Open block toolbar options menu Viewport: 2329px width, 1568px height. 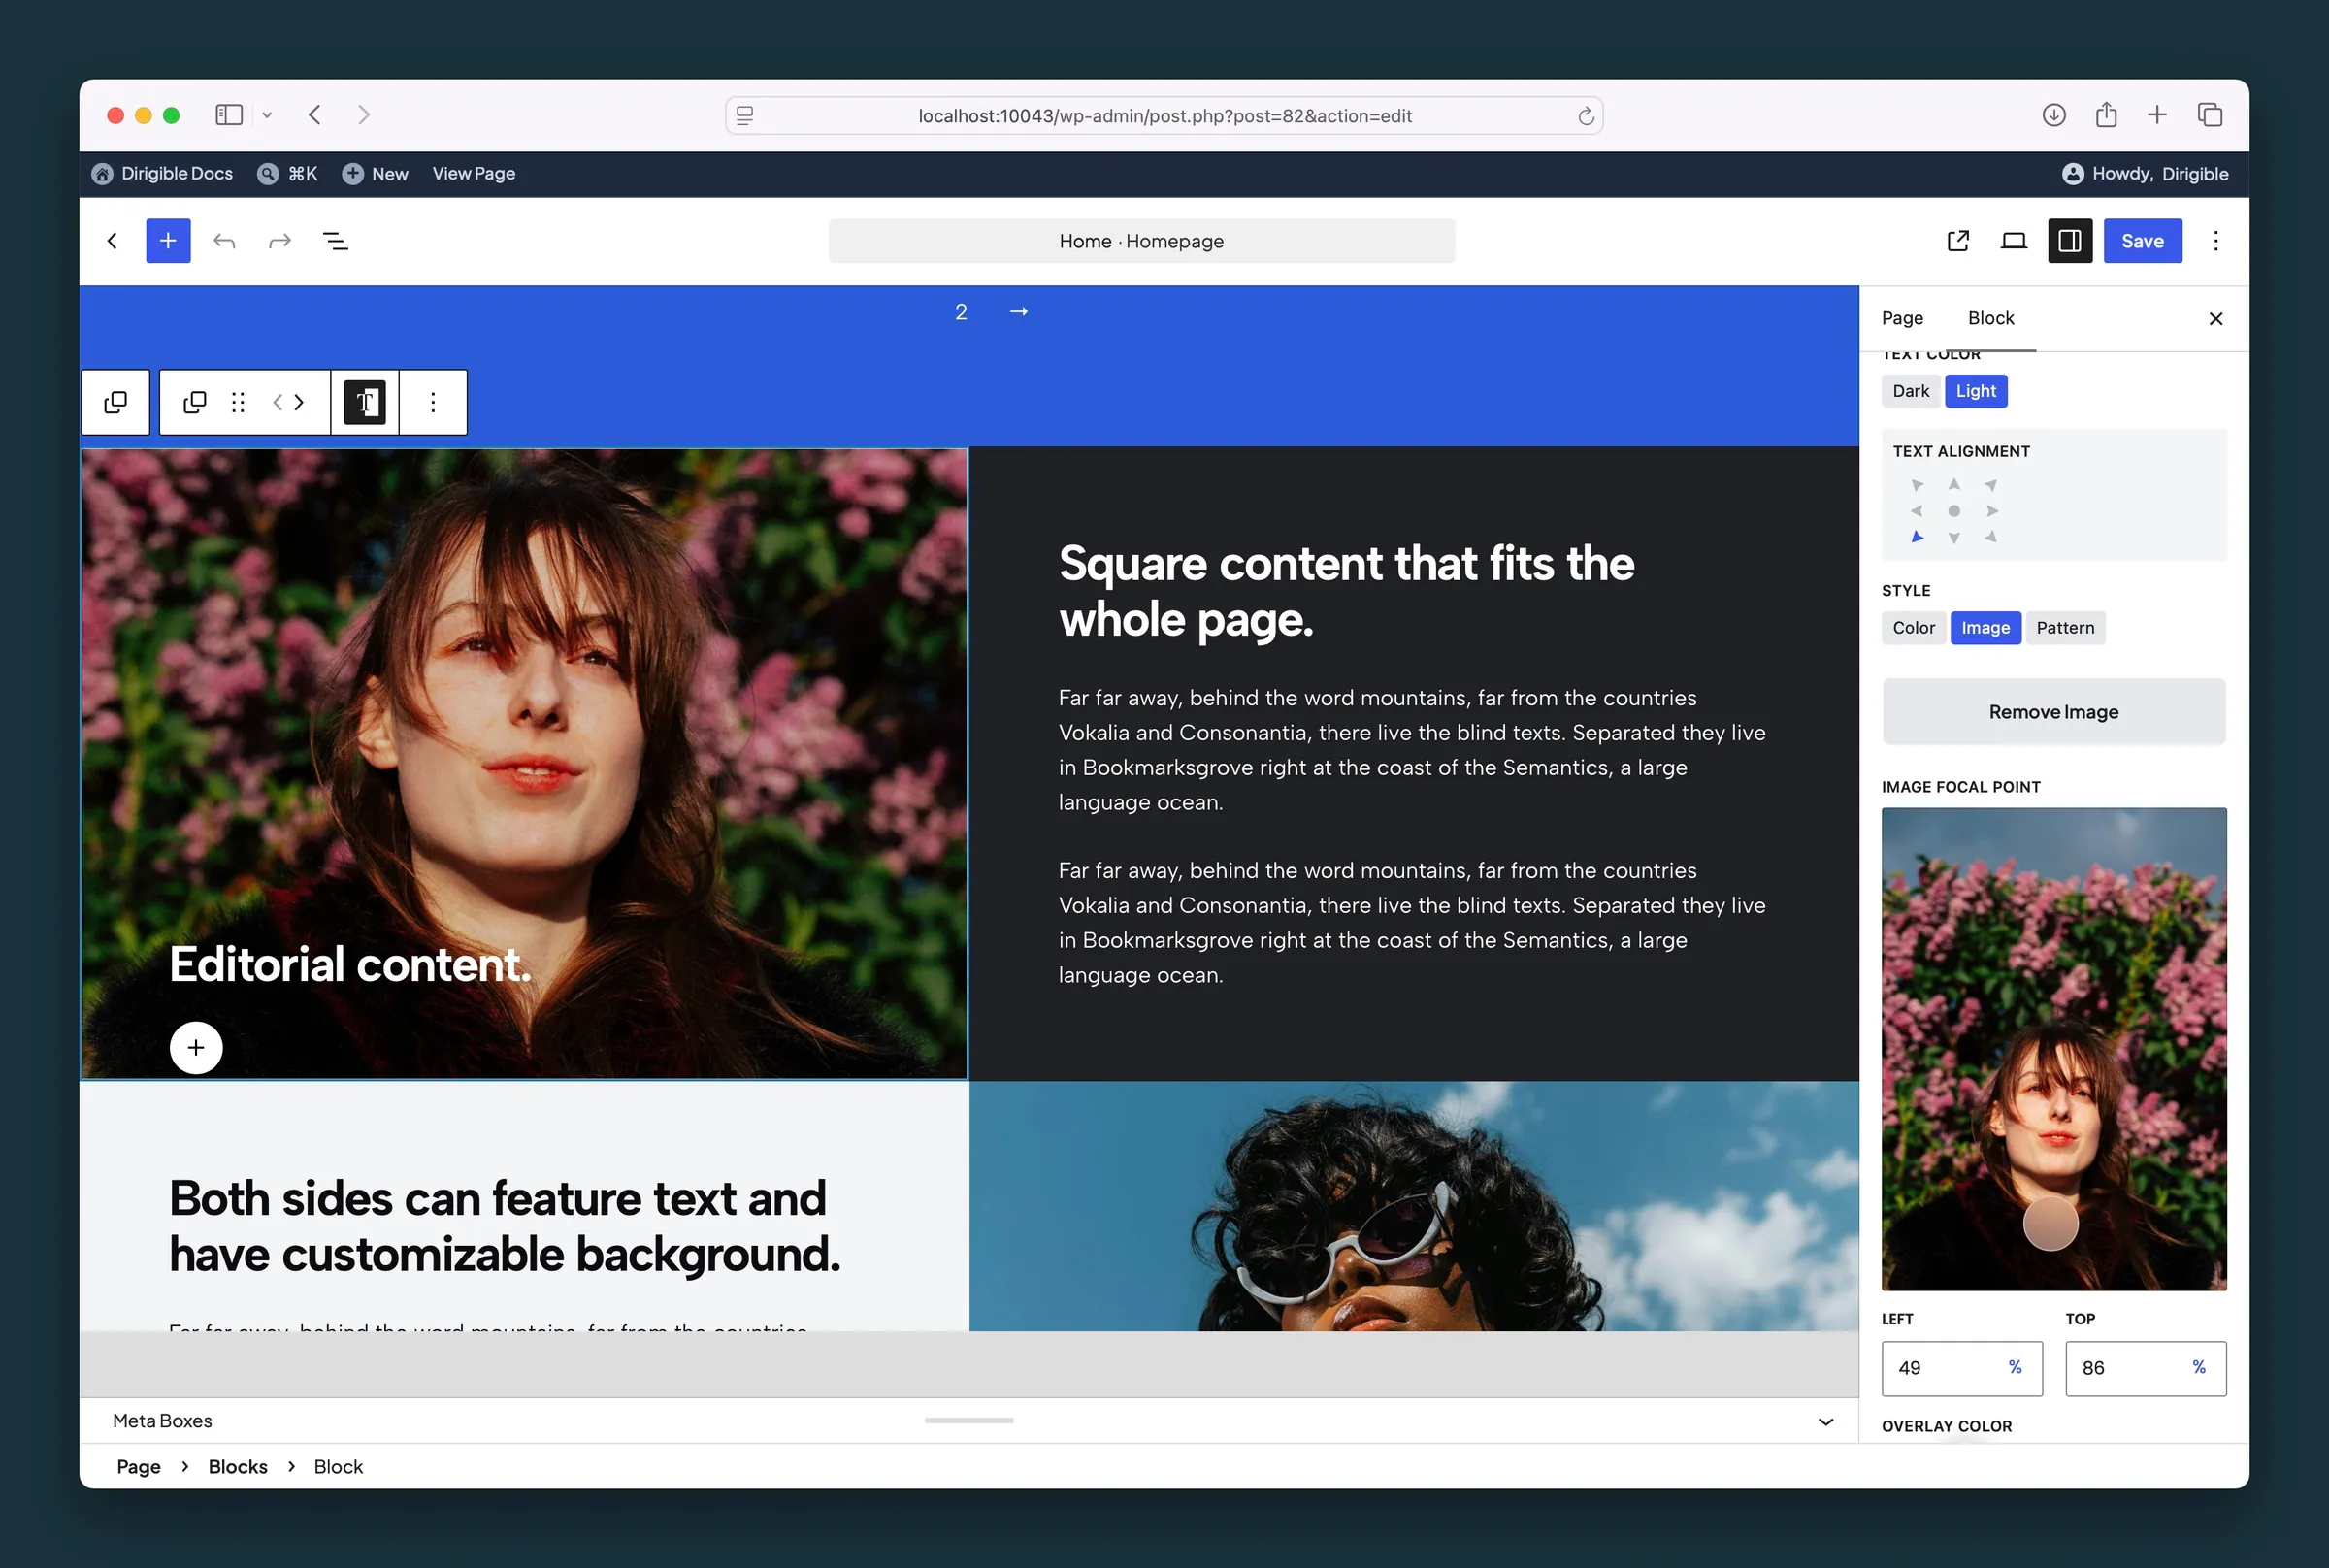click(x=433, y=402)
